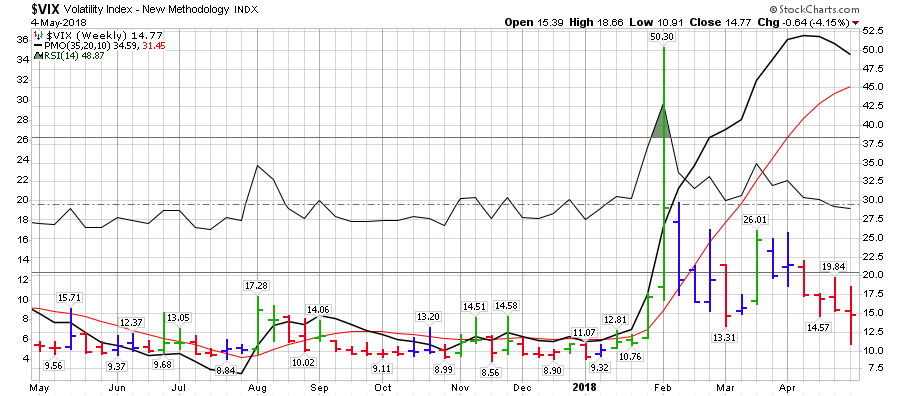Image resolution: width=900 pixels, height=396 pixels.
Task: Click the 8.84 low price label
Action: click(226, 371)
